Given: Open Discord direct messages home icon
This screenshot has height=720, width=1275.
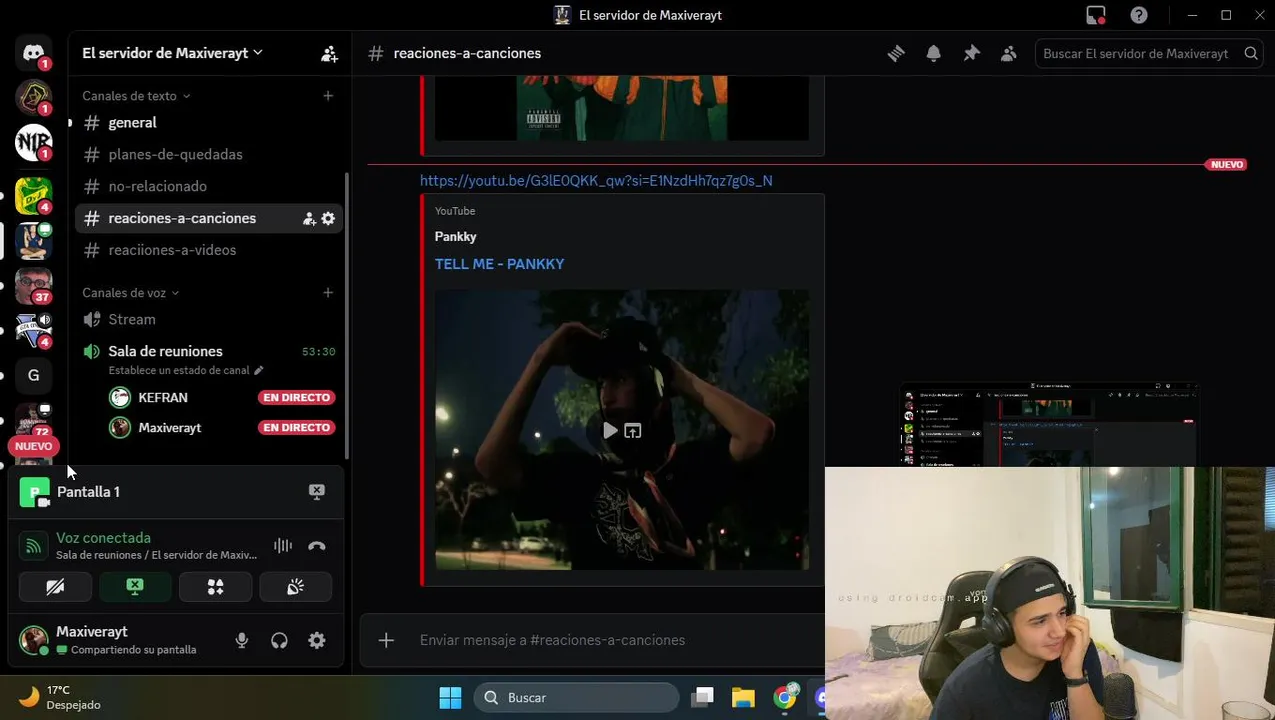Looking at the screenshot, I should (x=33, y=53).
